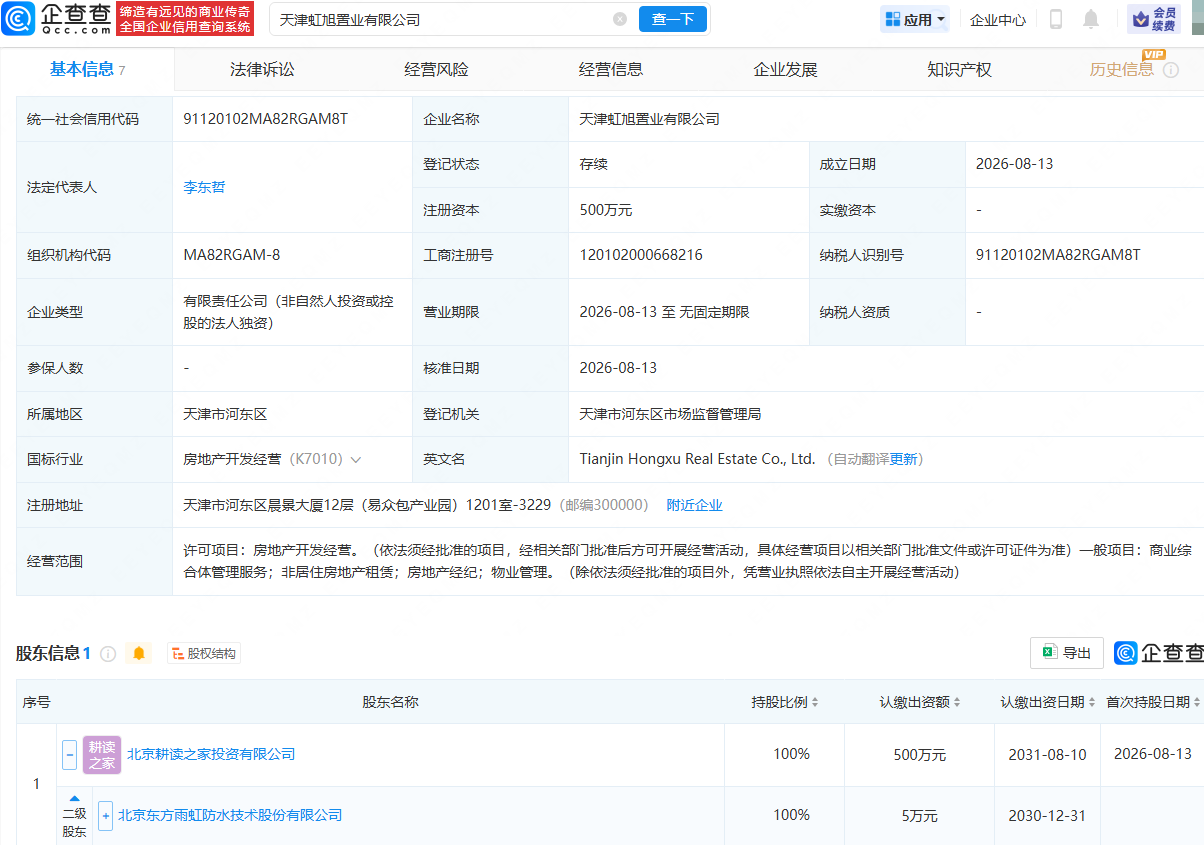Switch to the 经营风险 tab

click(436, 69)
